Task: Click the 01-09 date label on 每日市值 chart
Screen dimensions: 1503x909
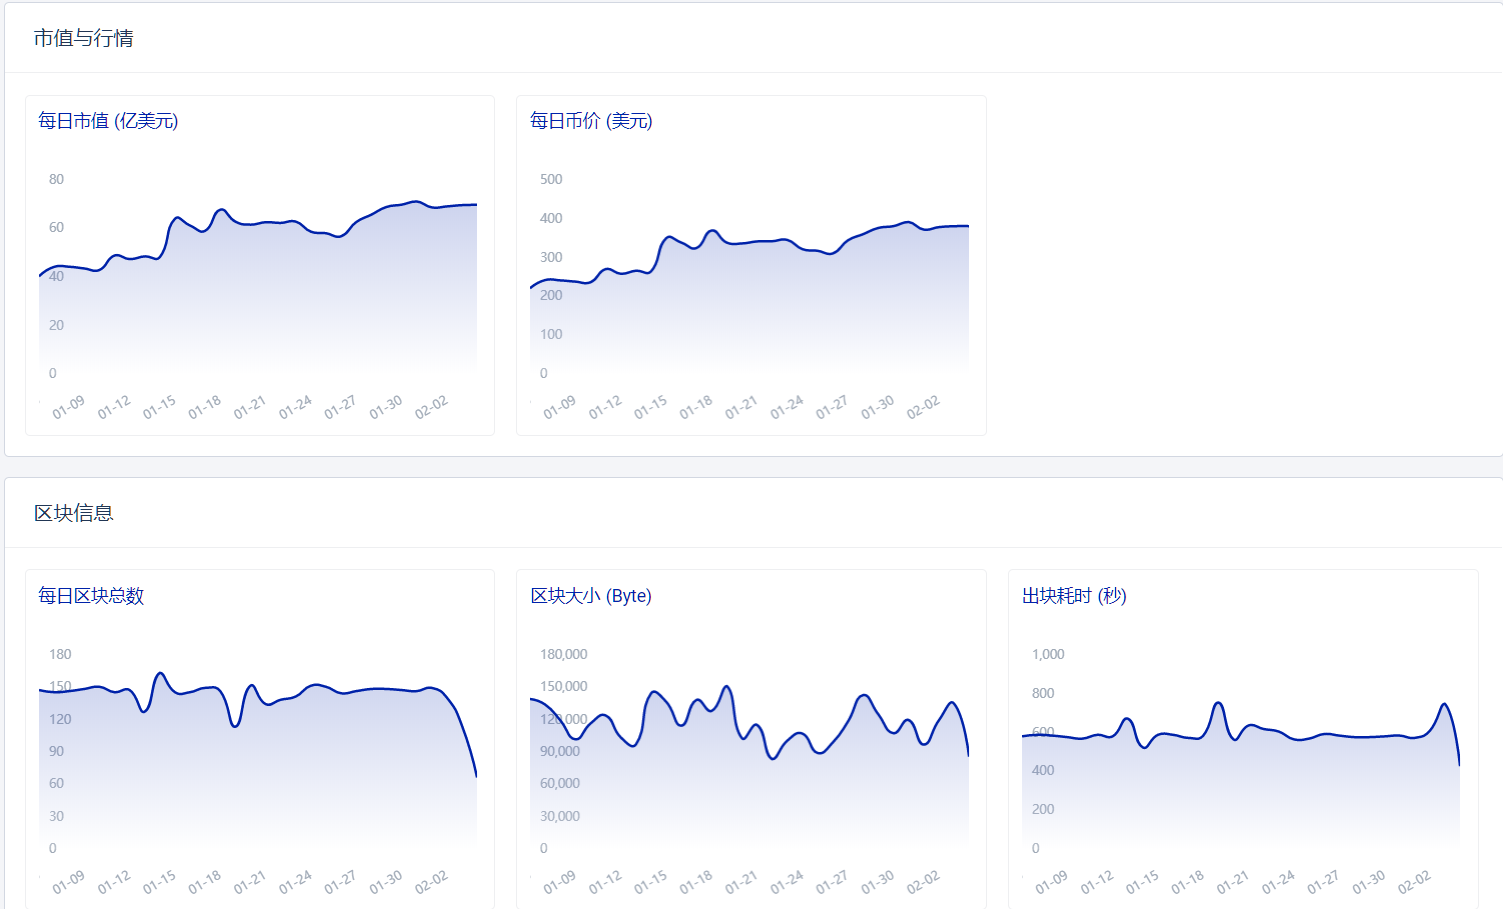Action: click(x=68, y=408)
